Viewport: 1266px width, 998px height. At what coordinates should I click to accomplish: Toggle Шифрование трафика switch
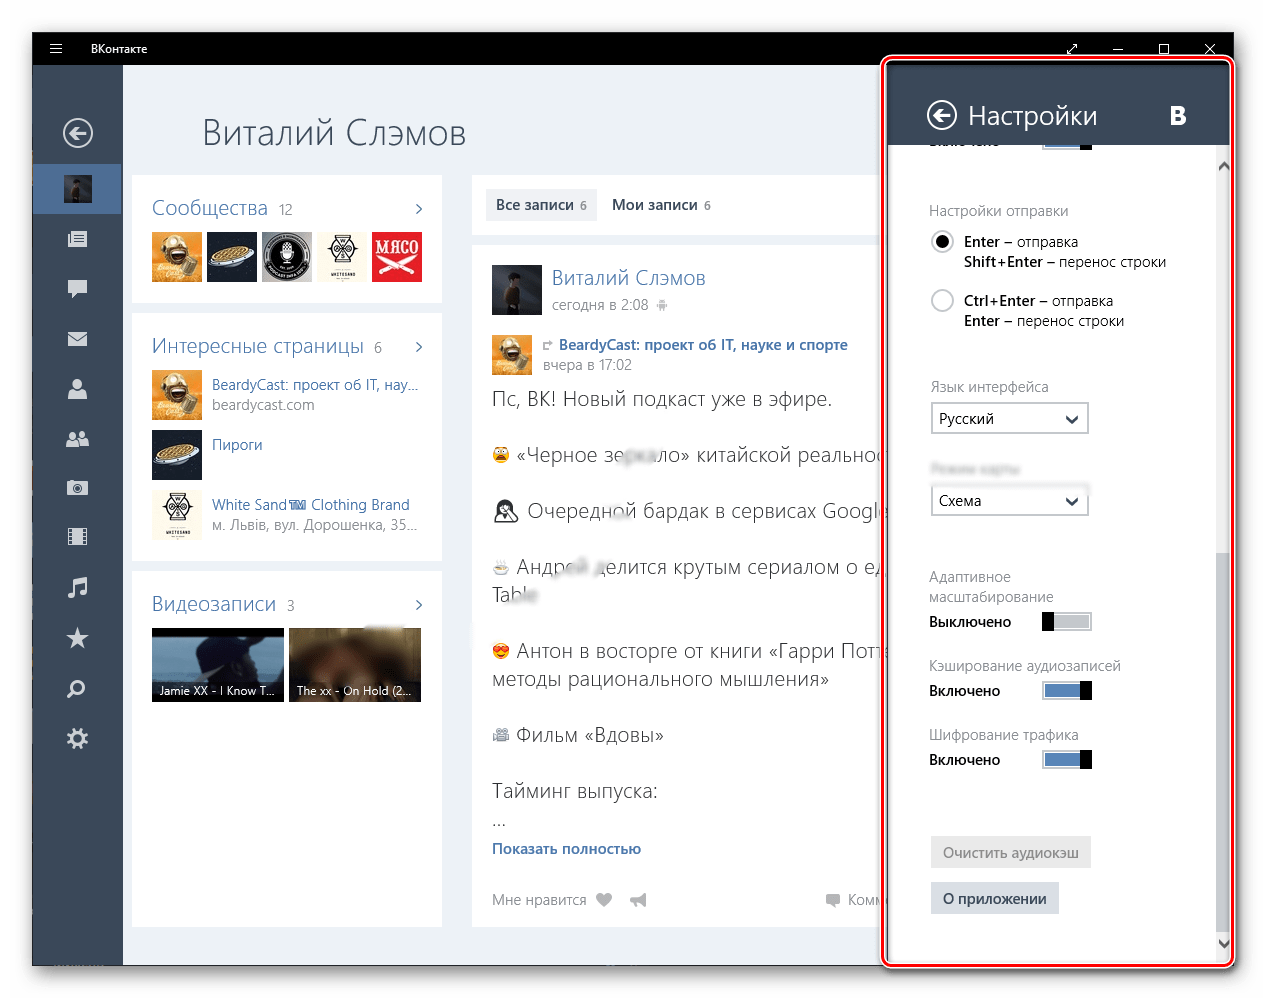[1067, 760]
